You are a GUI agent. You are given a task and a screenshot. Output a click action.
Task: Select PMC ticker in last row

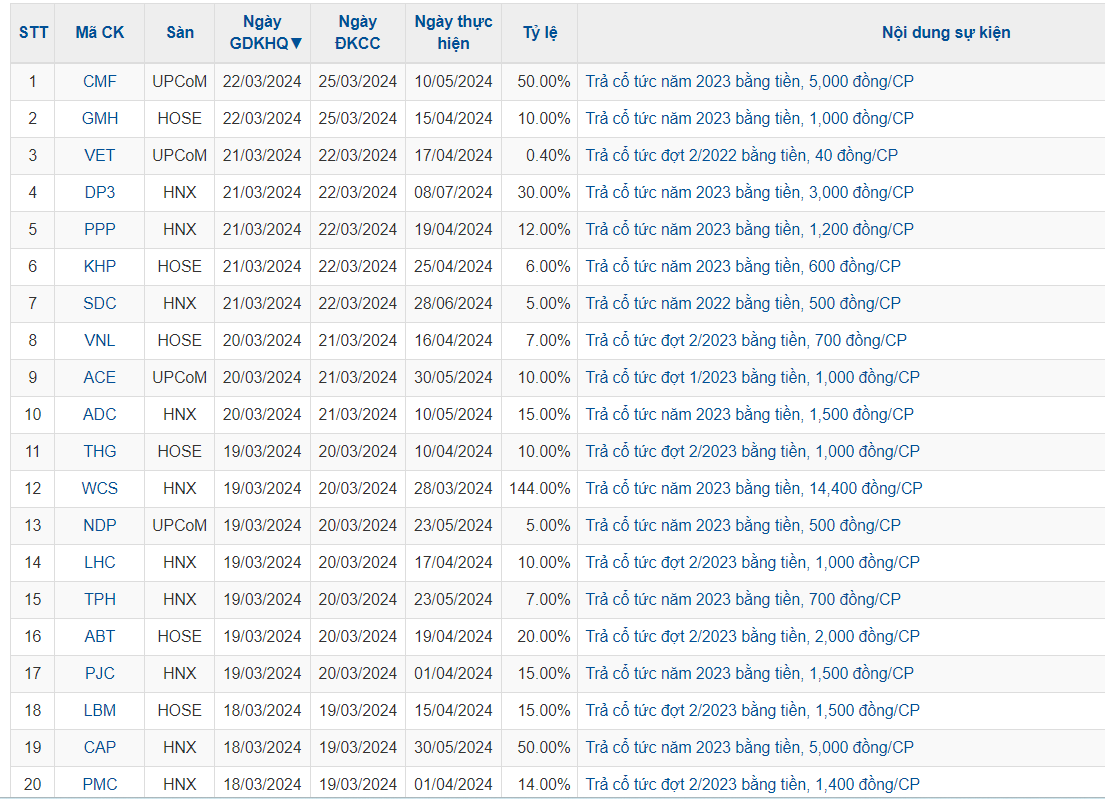click(100, 784)
